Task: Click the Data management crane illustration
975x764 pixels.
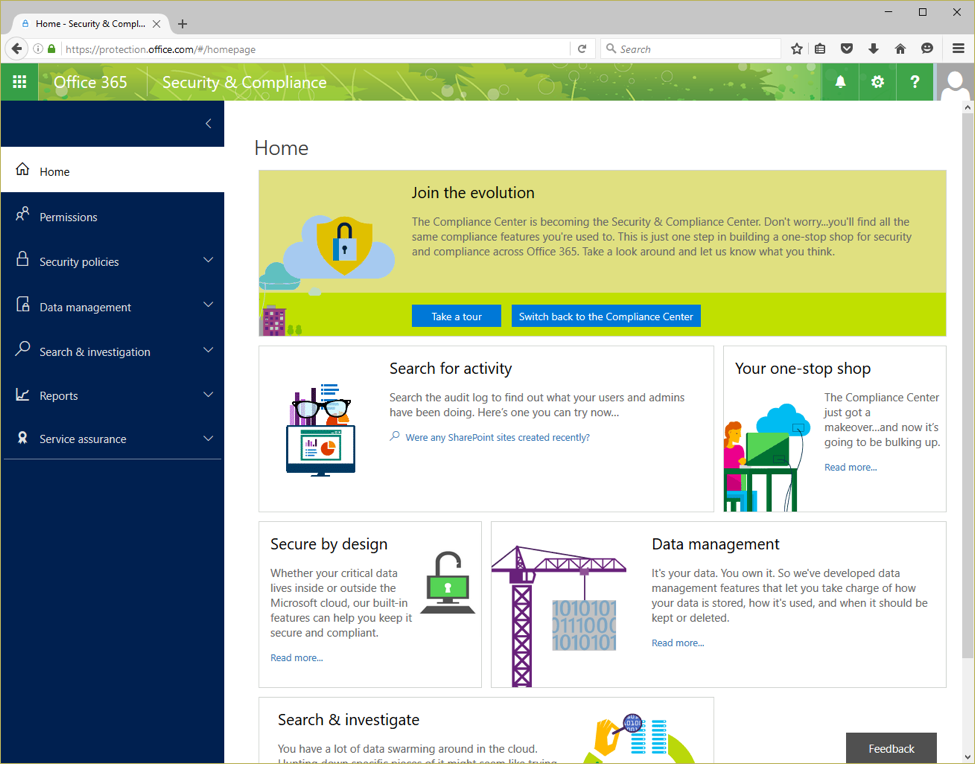Action: click(558, 615)
